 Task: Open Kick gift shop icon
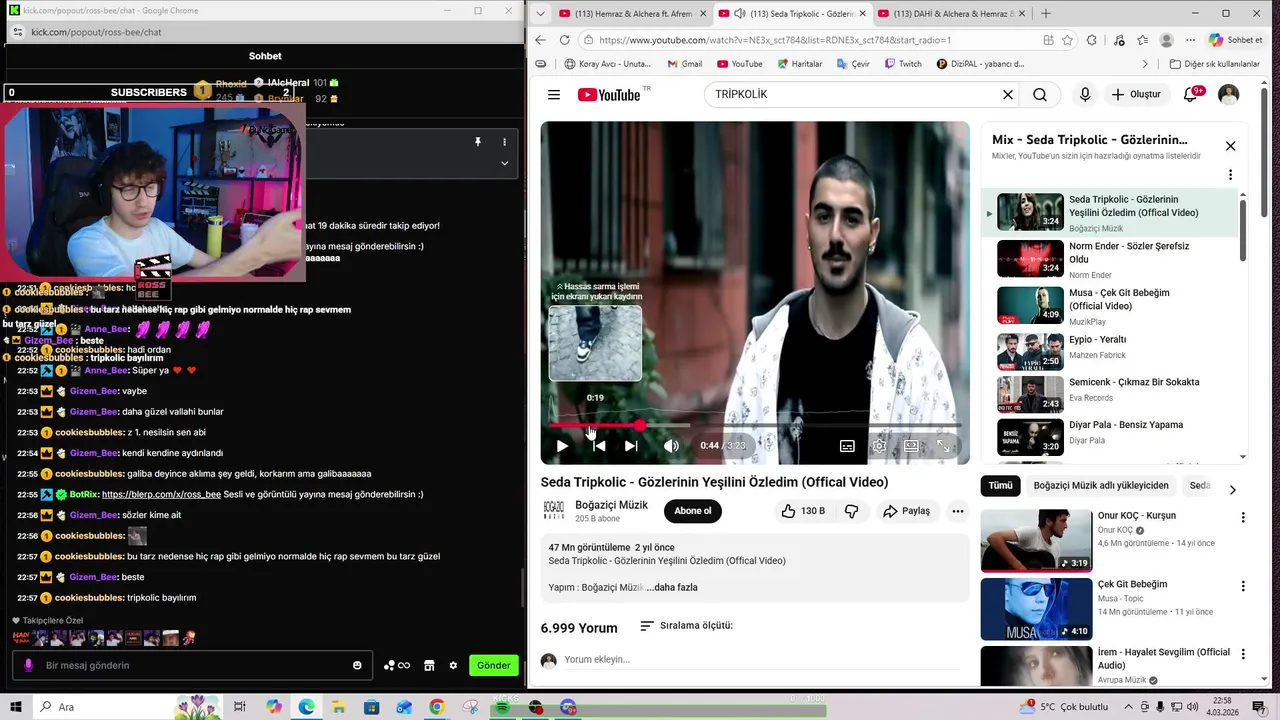tap(429, 665)
